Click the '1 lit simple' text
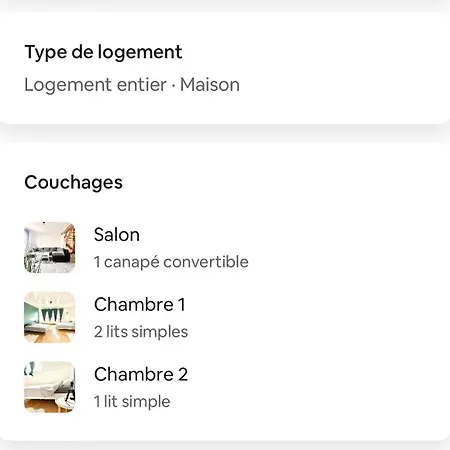 click(x=132, y=401)
